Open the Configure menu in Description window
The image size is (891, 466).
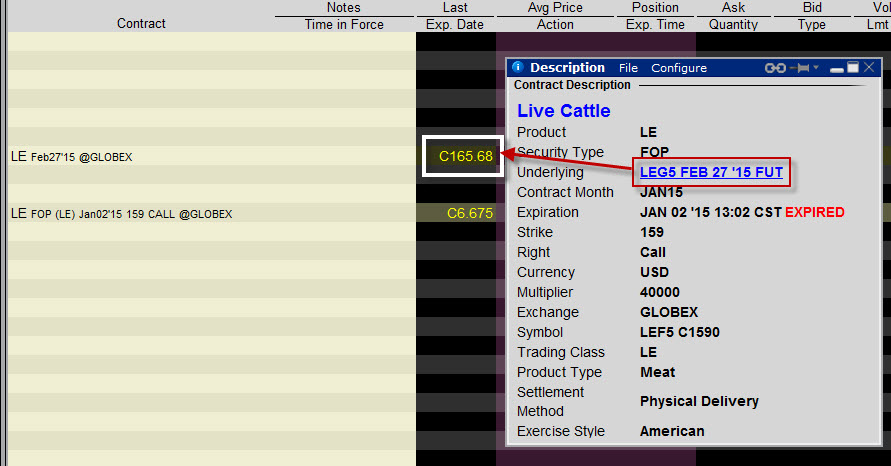tap(678, 68)
